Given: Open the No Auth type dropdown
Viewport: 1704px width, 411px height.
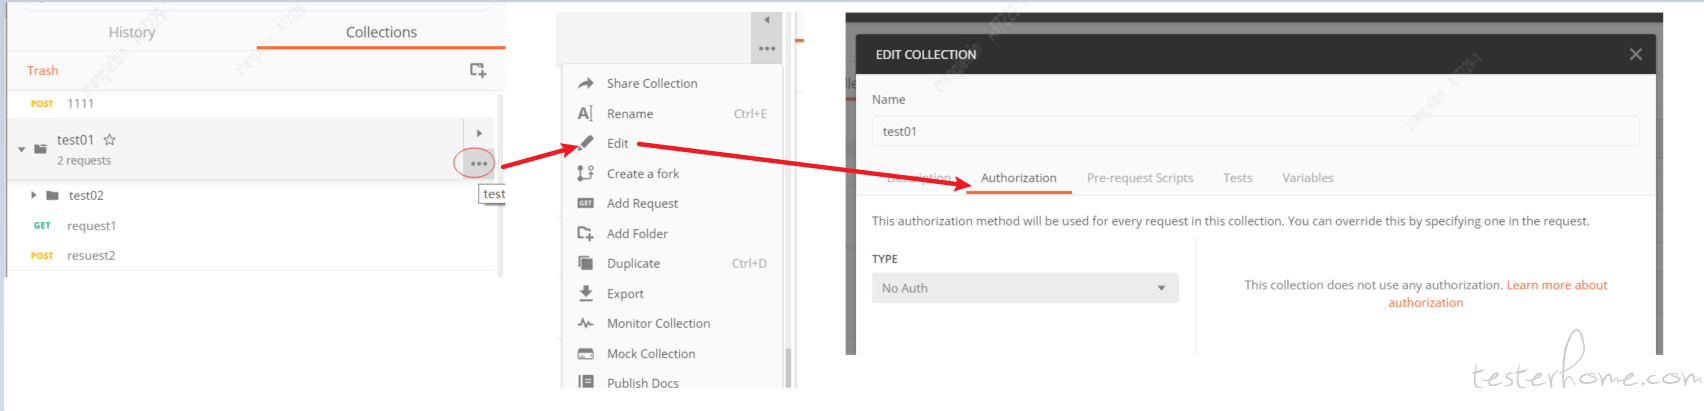Looking at the screenshot, I should pyautogui.click(x=1025, y=288).
